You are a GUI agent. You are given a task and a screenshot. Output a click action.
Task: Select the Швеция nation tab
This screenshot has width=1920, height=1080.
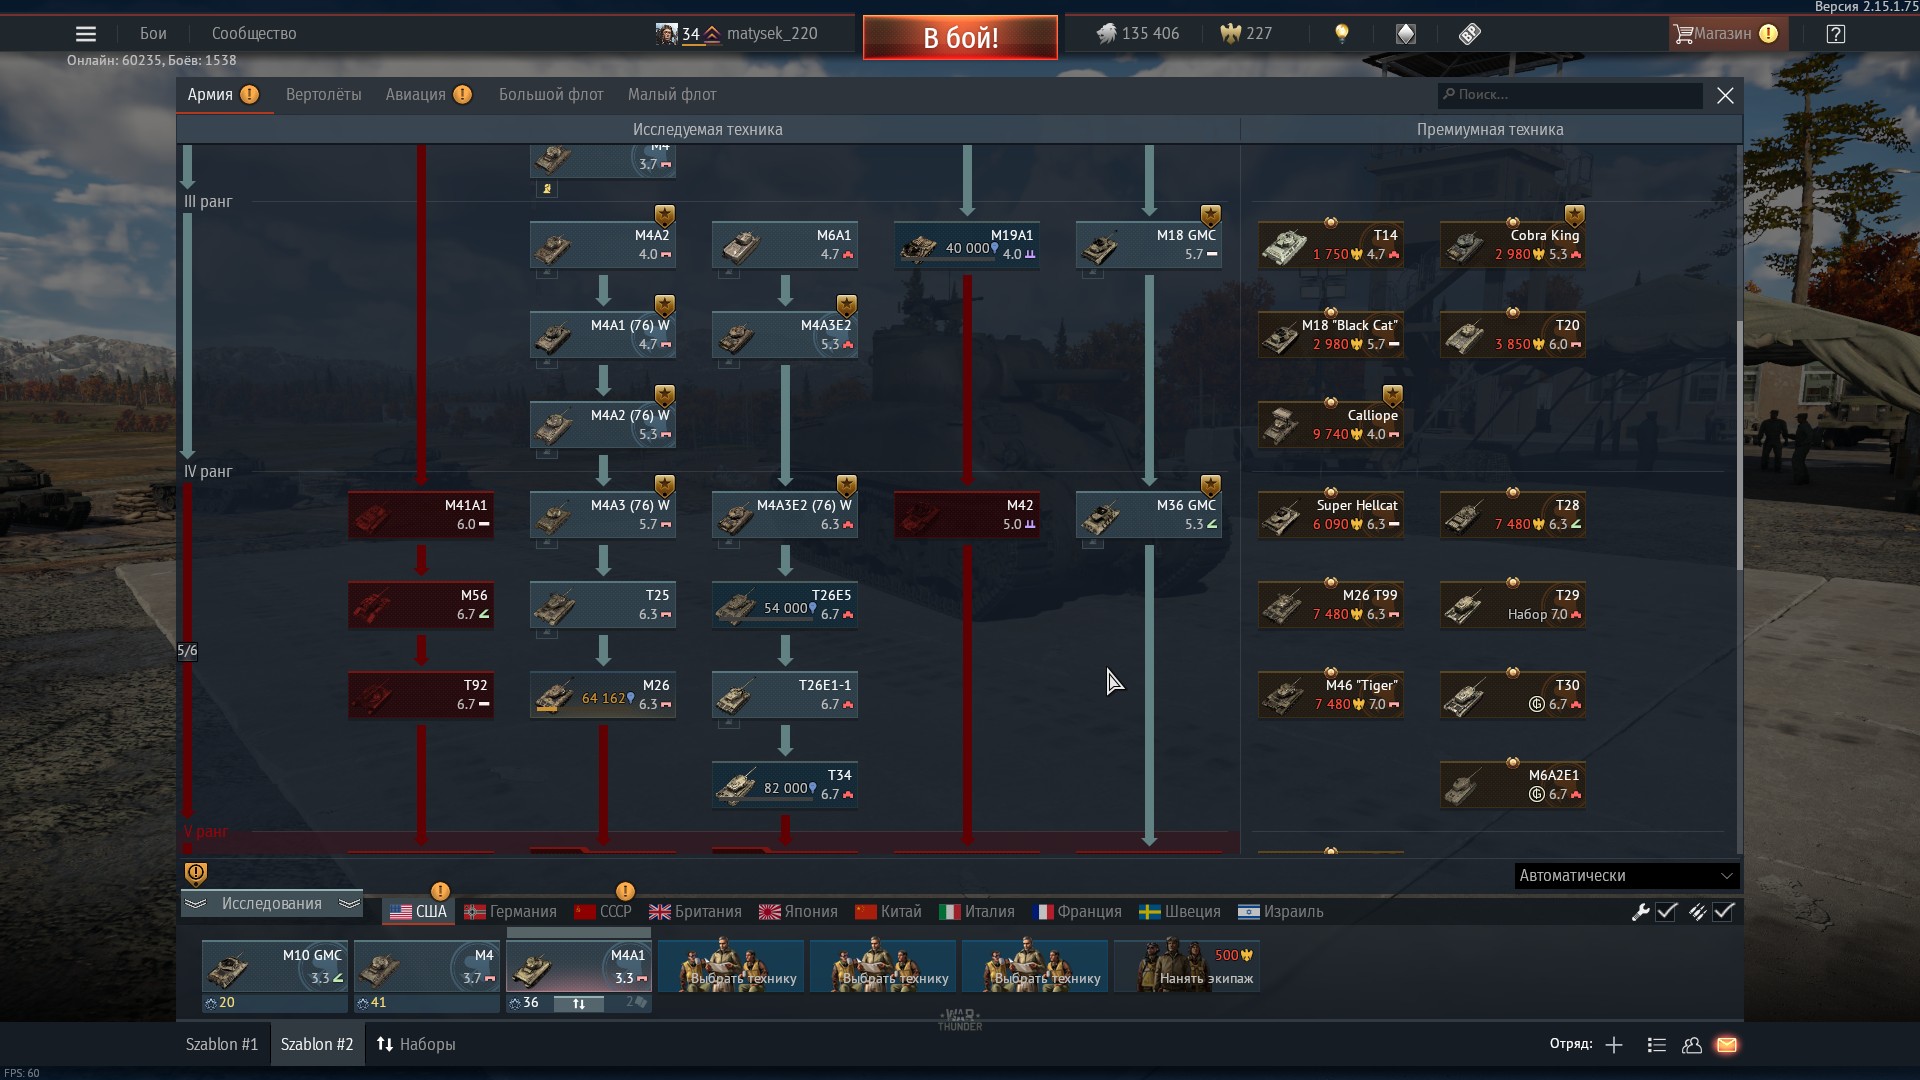(1180, 912)
